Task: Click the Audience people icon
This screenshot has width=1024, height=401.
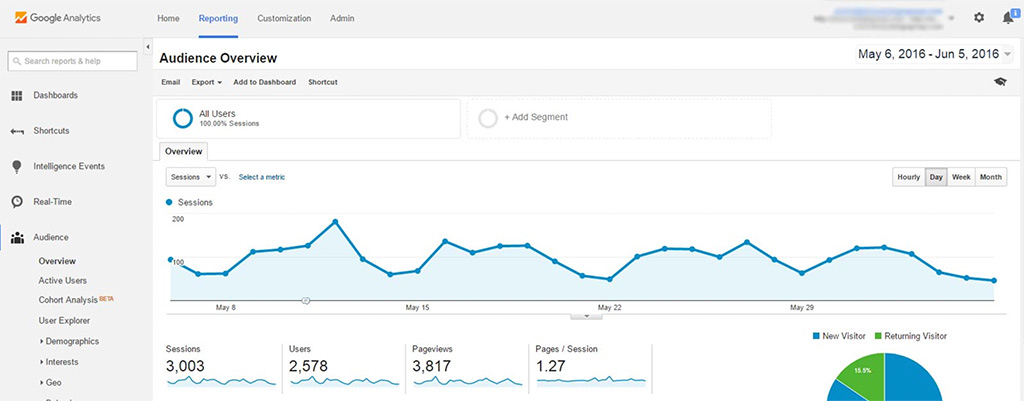Action: (x=17, y=238)
